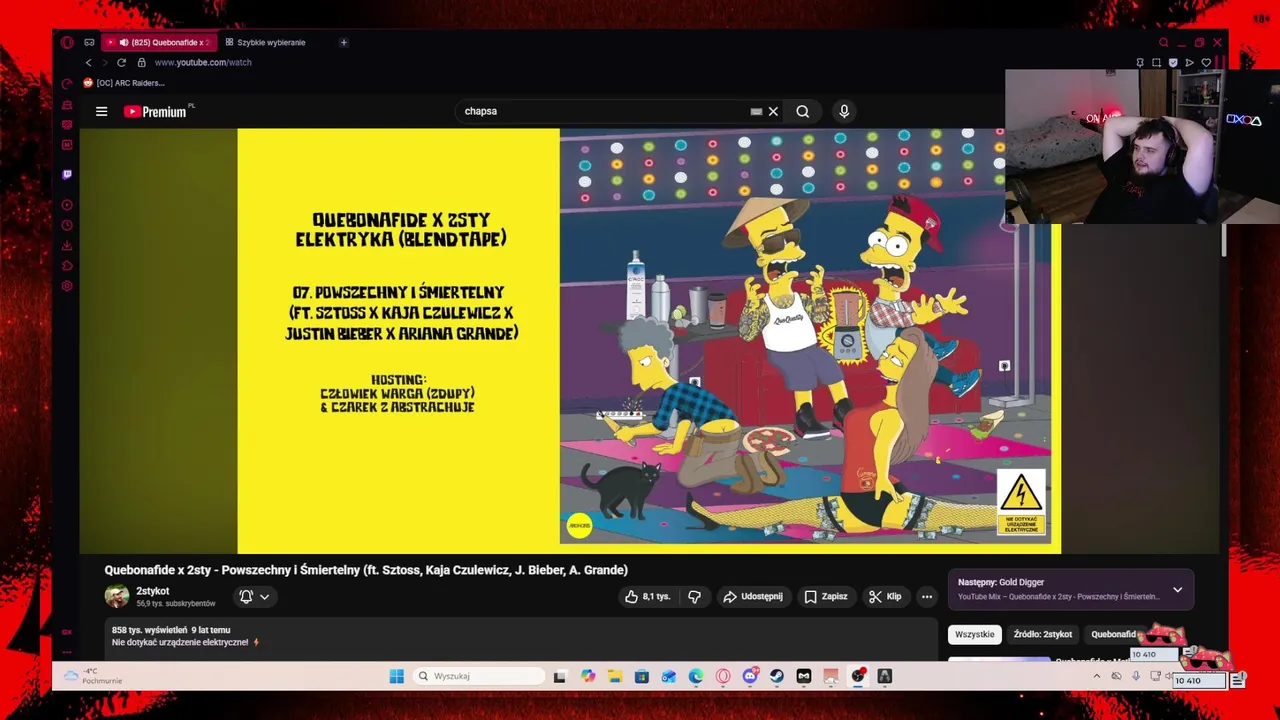Dislike the video with thumbs down
The width and height of the screenshot is (1280, 720).
694,596
